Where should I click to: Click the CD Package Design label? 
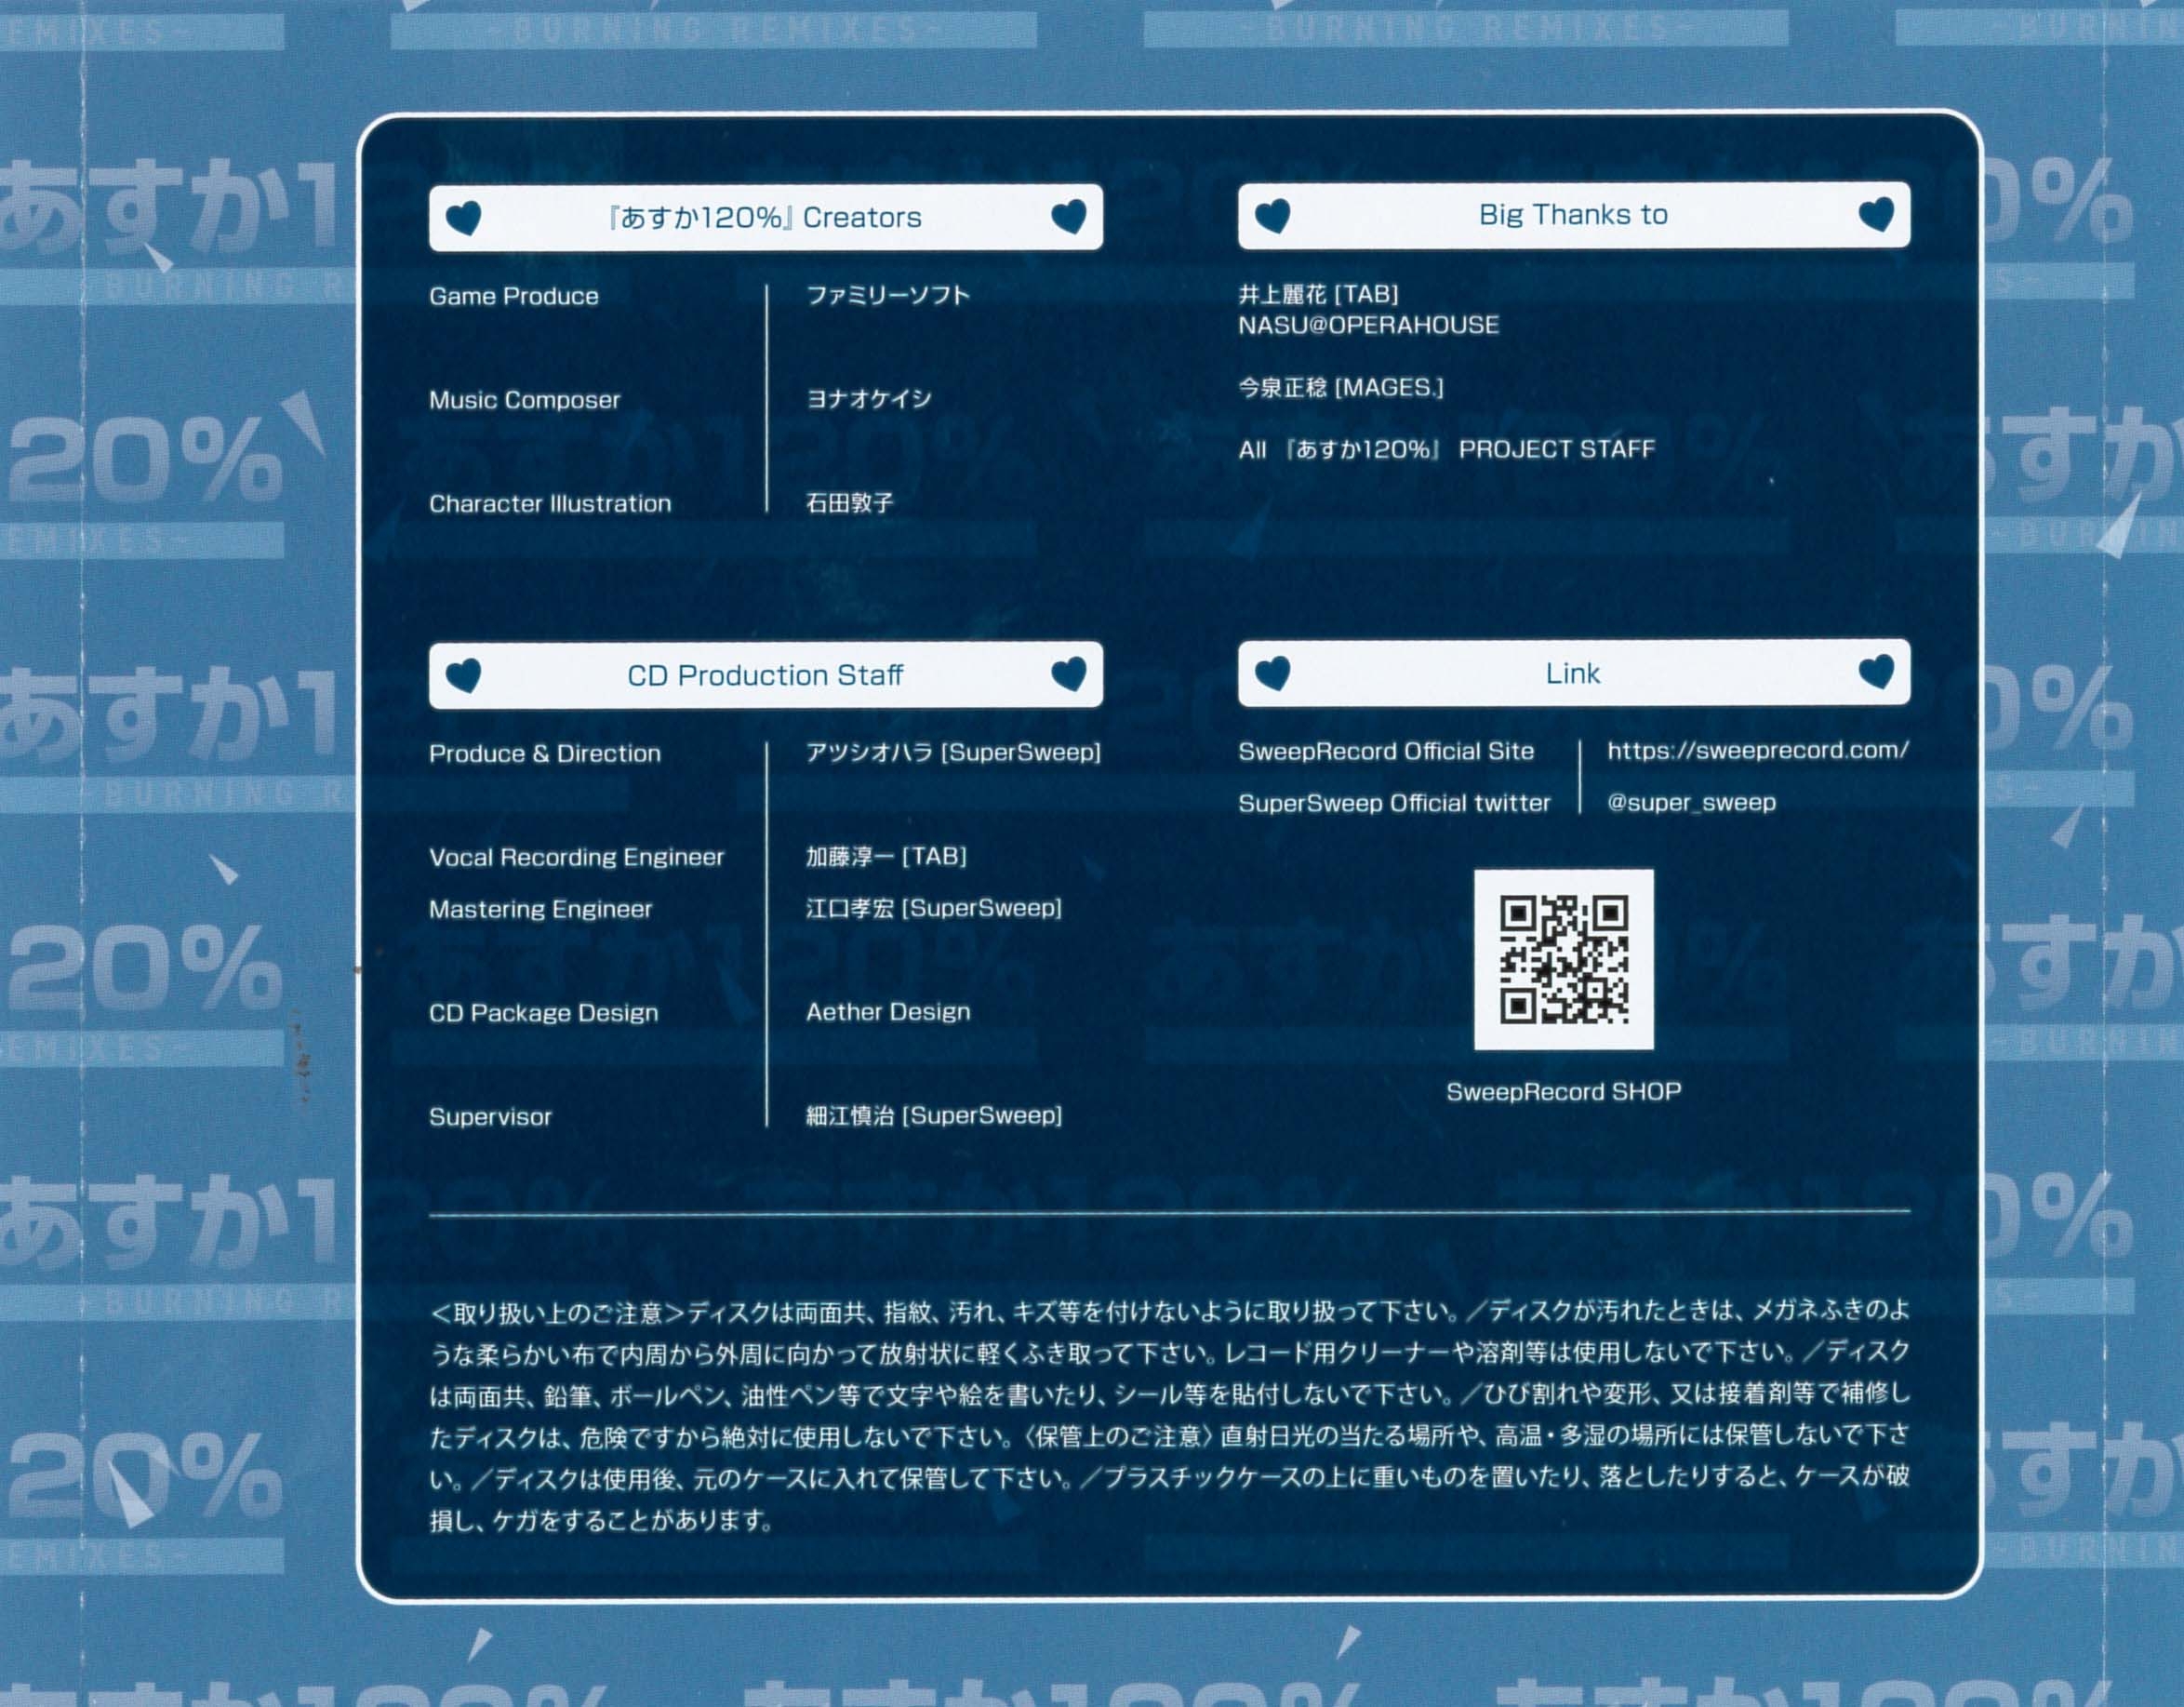coord(544,1013)
